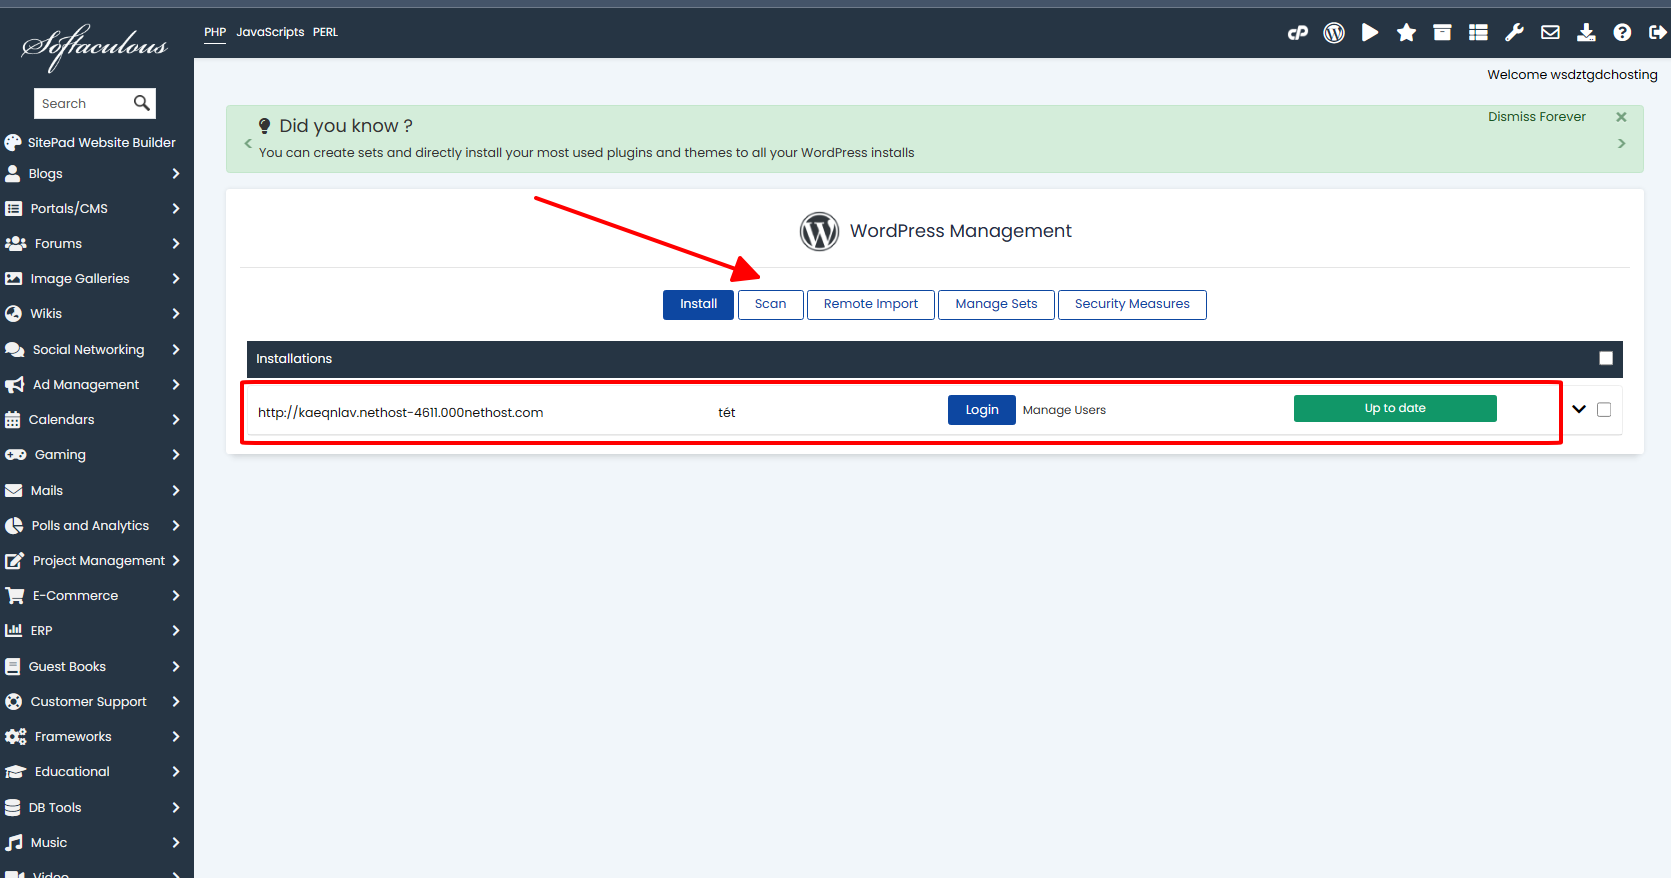Click the Calendars icon in sidebar
Image resolution: width=1671 pixels, height=878 pixels.
[x=13, y=420]
